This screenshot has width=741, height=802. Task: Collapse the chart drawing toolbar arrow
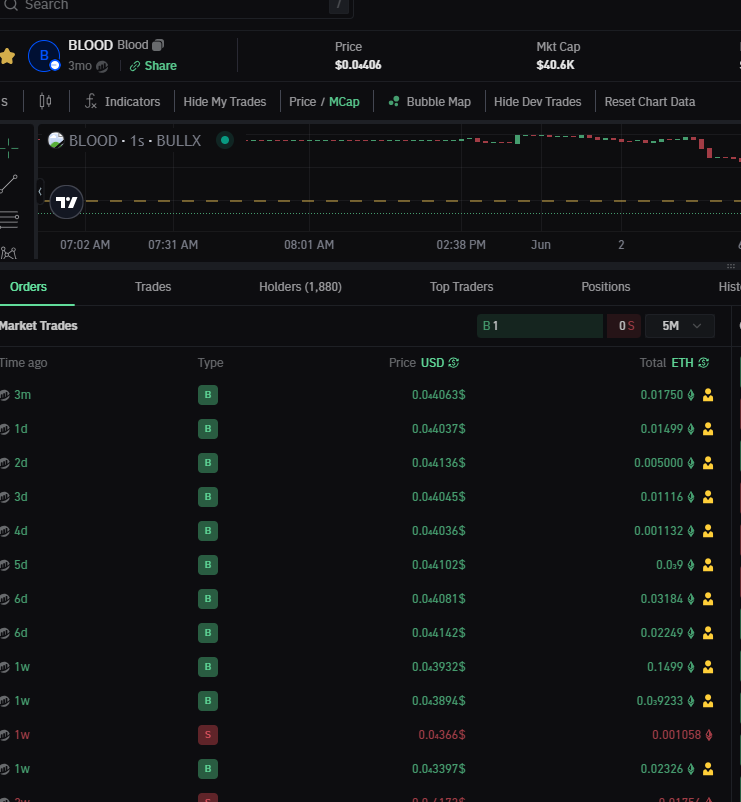pos(40,192)
